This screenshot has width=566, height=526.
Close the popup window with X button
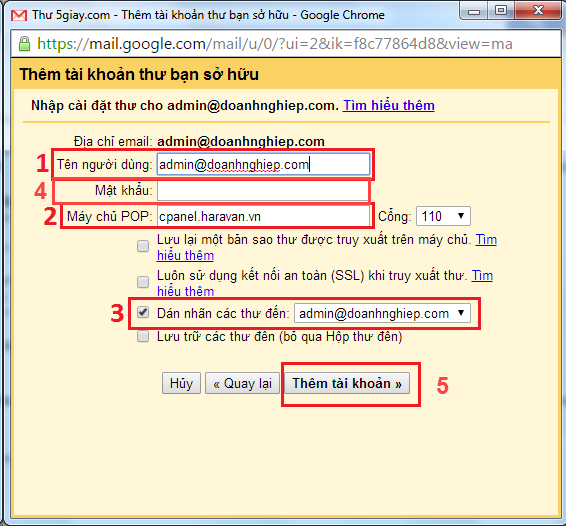tap(539, 10)
